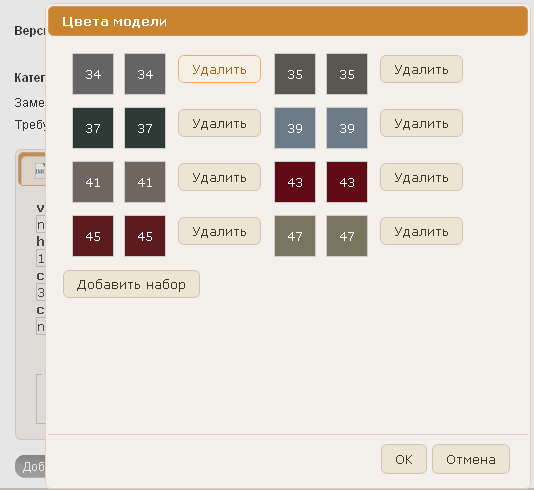The width and height of the screenshot is (534, 490).
Task: Pick the left maroon swatch 45
Action: (93, 236)
